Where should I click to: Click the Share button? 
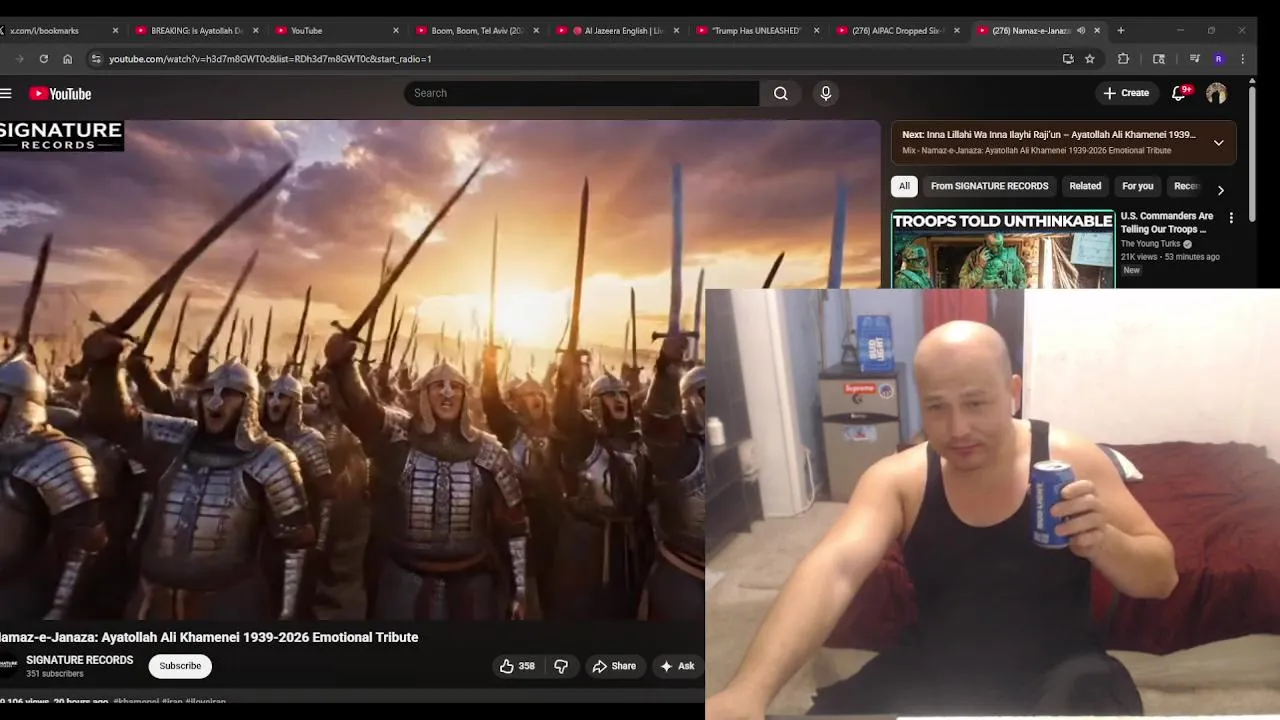click(613, 666)
